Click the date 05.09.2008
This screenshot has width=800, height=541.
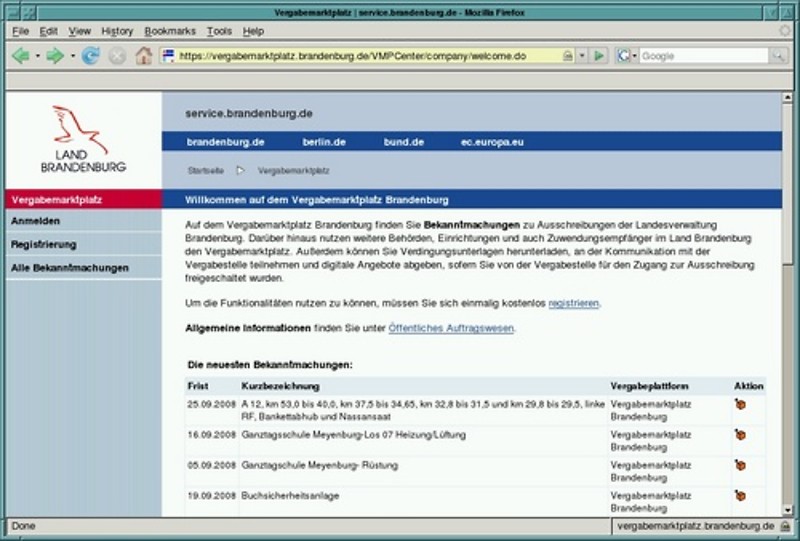pyautogui.click(x=211, y=465)
